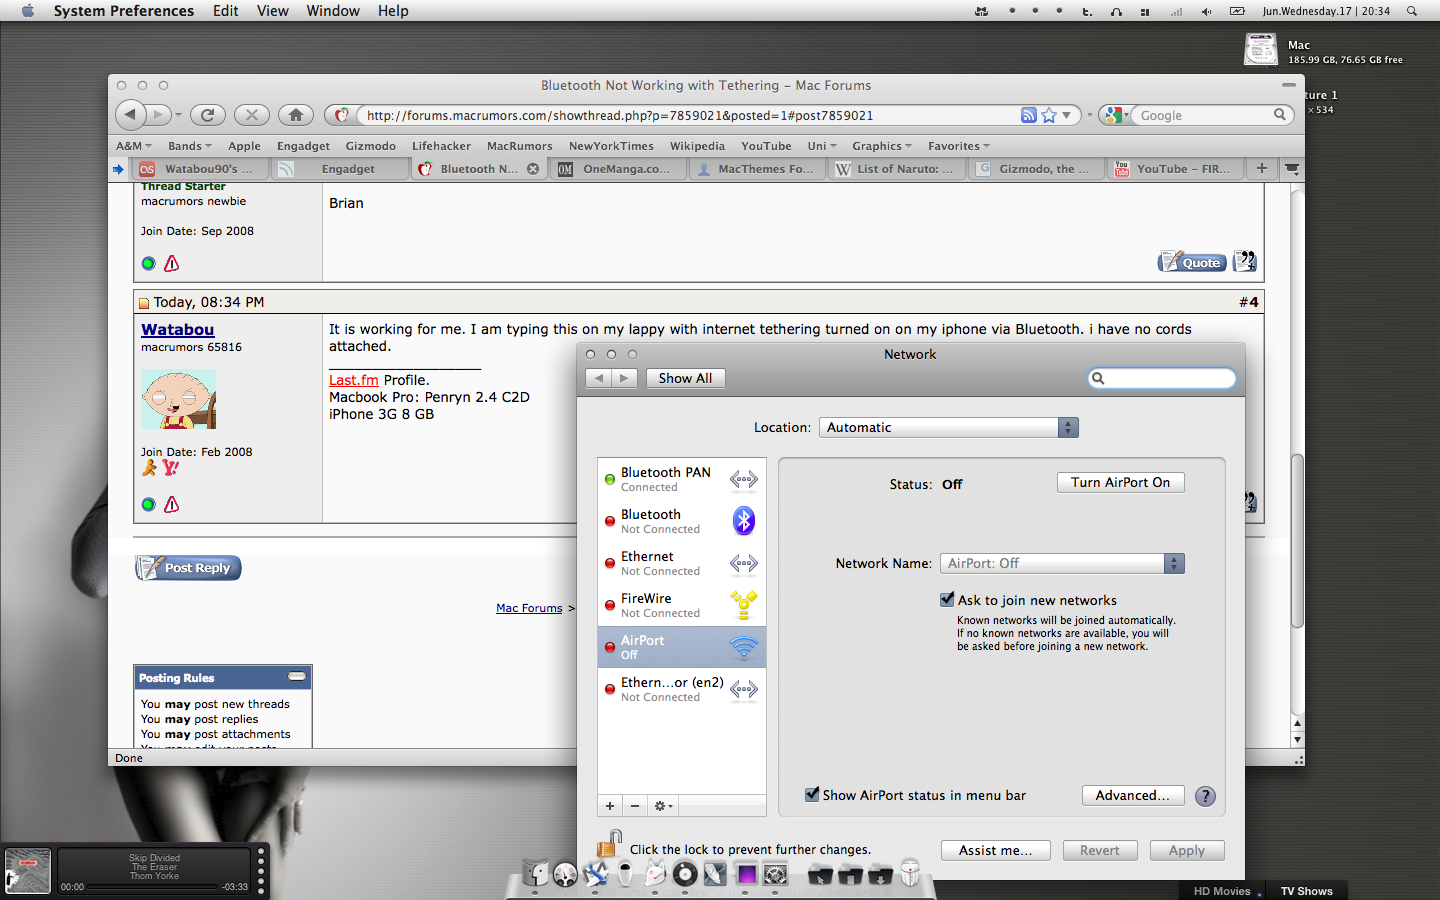Open the Help menu

point(393,11)
